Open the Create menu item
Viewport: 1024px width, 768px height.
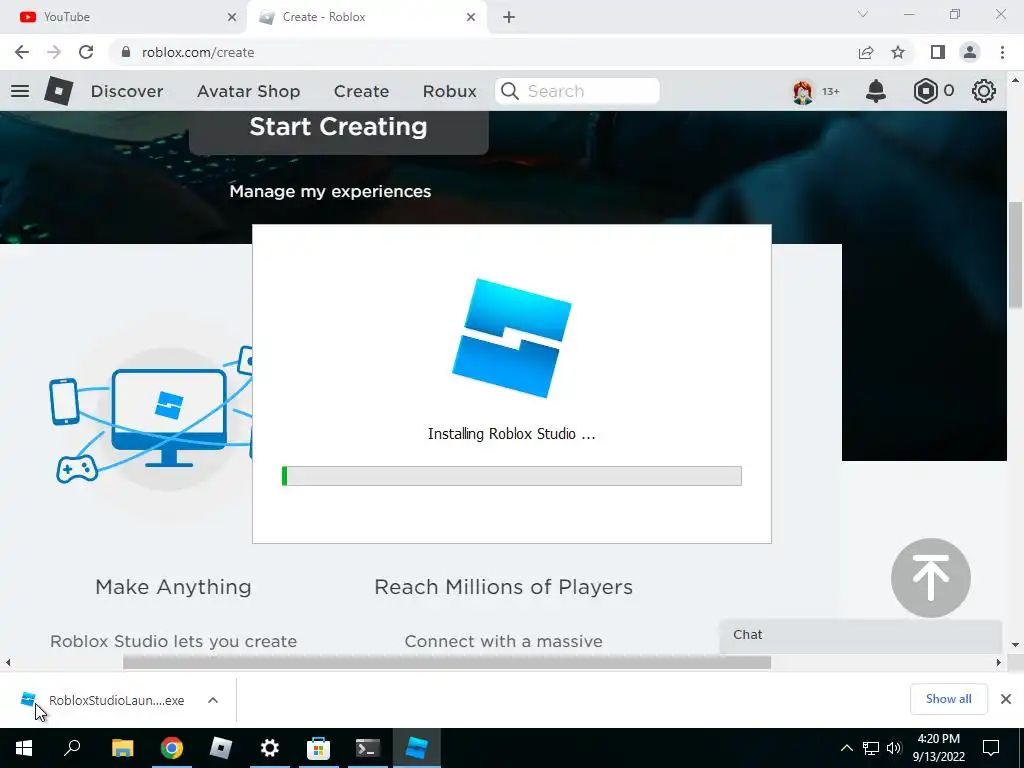pyautogui.click(x=361, y=91)
